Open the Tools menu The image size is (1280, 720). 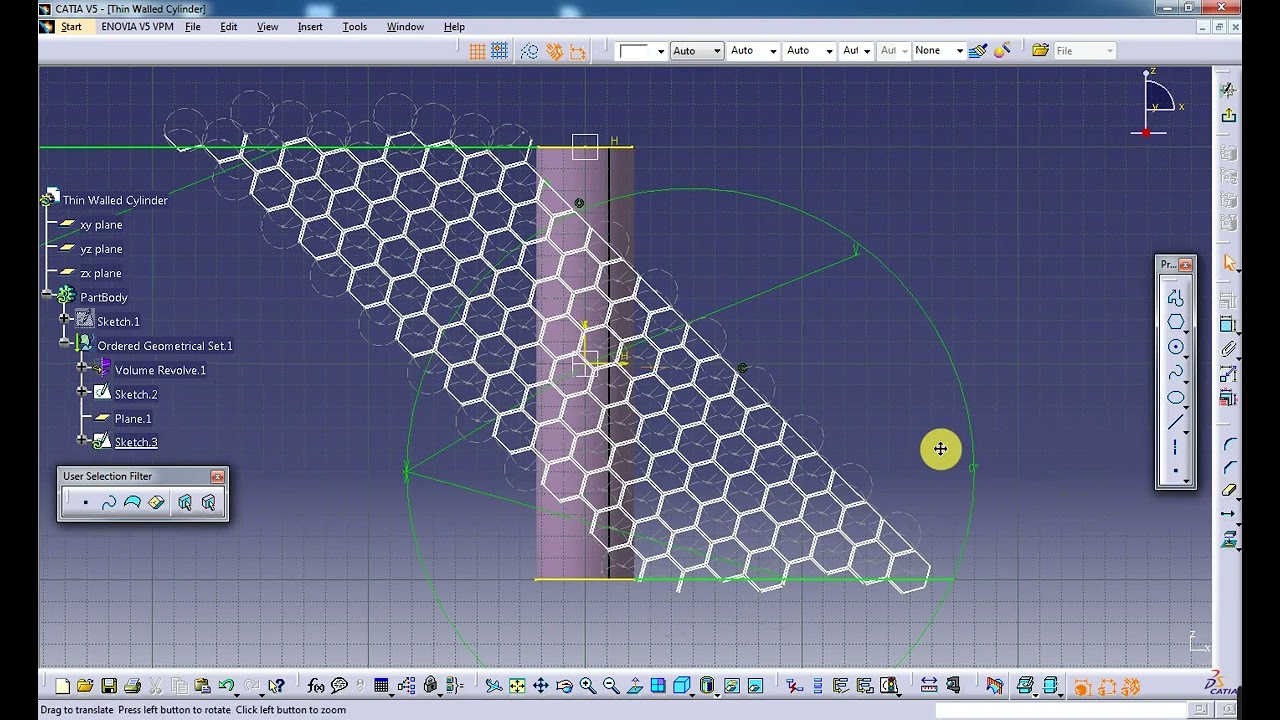tap(355, 27)
